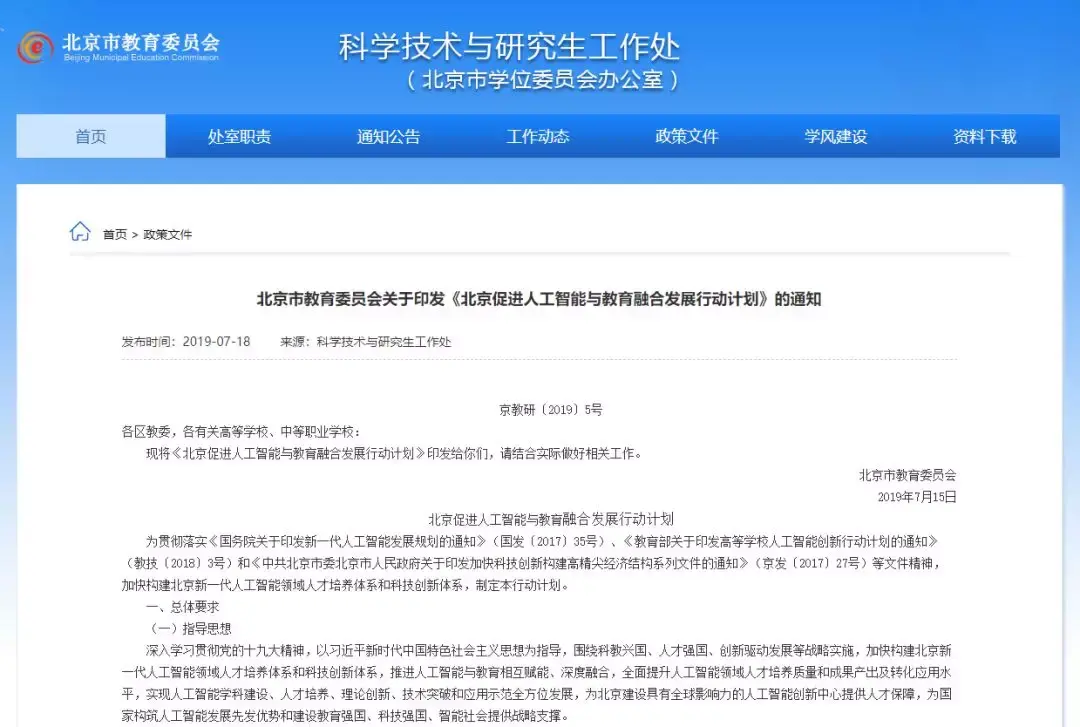Screen dimensions: 1080x727
Task: Click the 科学技术与研究生工作处 banner heading
Action: [x=509, y=48]
